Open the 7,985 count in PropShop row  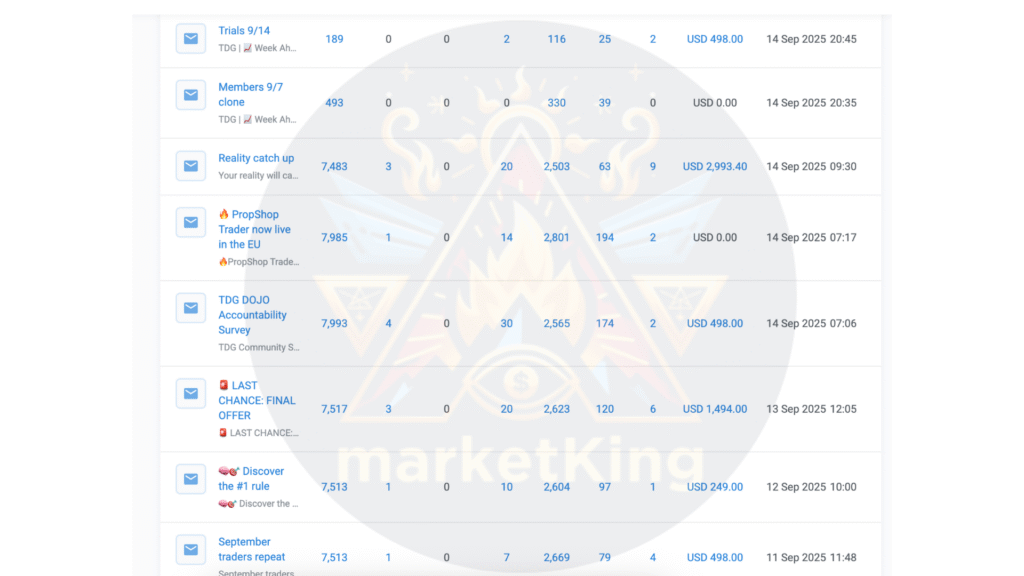[334, 238]
